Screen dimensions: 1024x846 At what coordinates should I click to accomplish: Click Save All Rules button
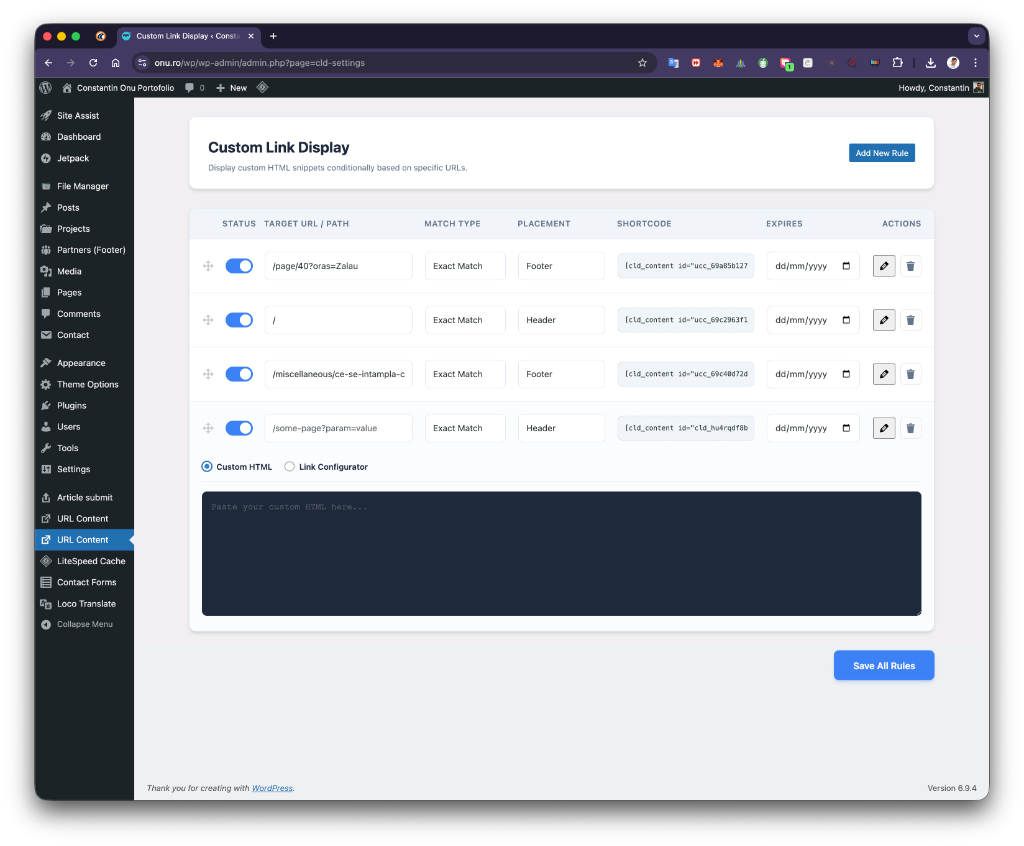tap(884, 666)
